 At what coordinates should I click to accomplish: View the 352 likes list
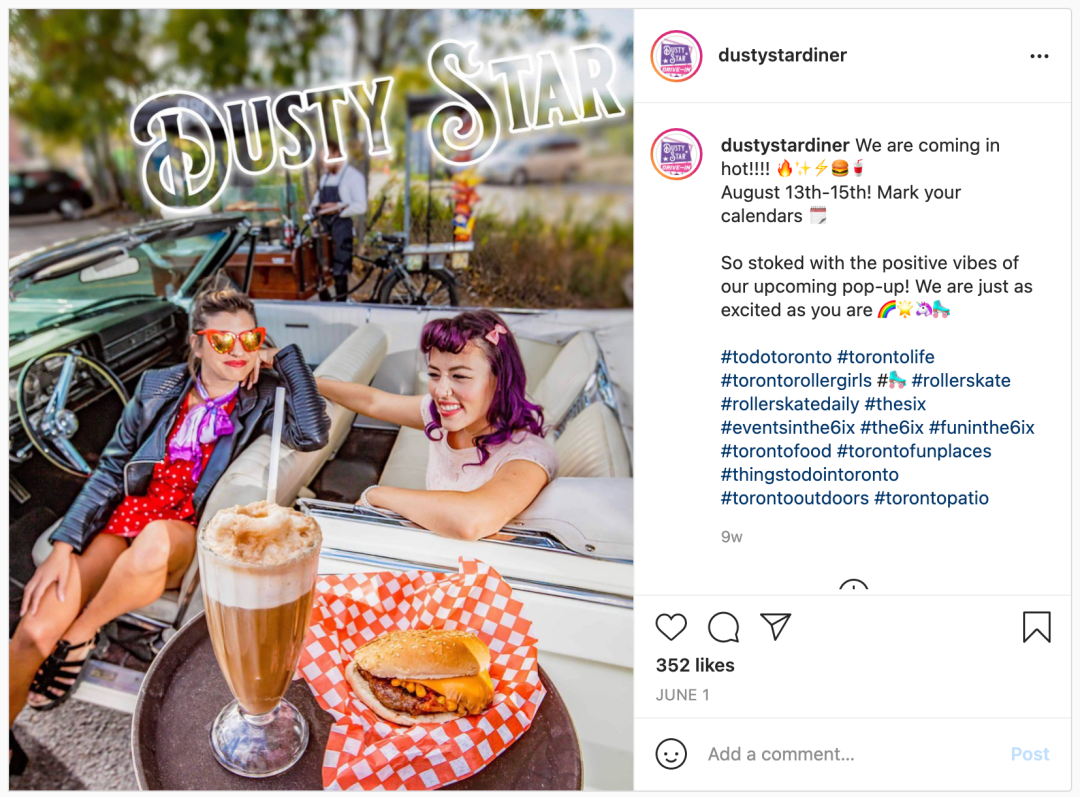tap(695, 665)
